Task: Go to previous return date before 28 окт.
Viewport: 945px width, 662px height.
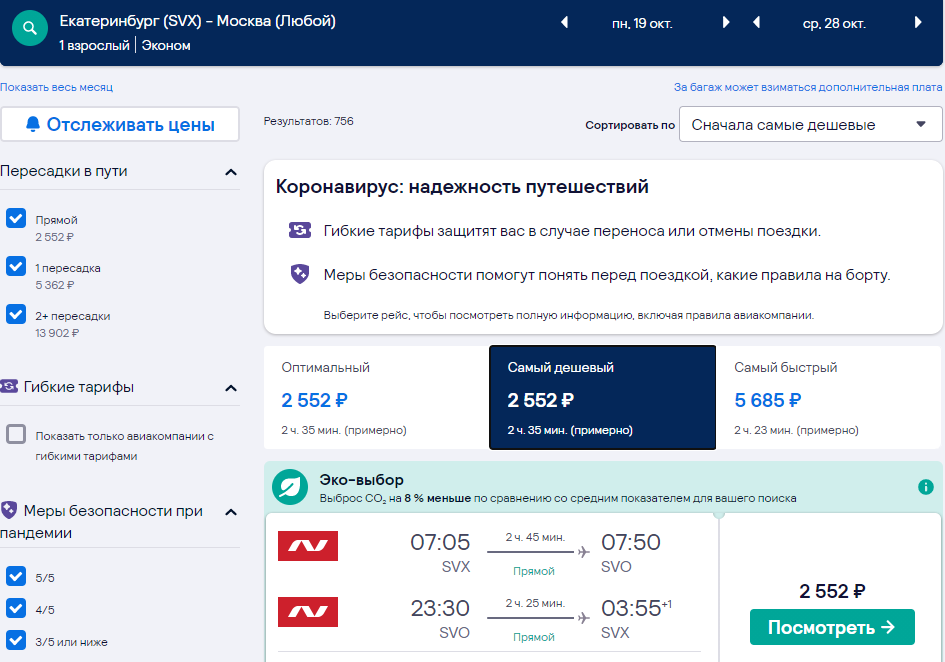Action: [x=756, y=23]
